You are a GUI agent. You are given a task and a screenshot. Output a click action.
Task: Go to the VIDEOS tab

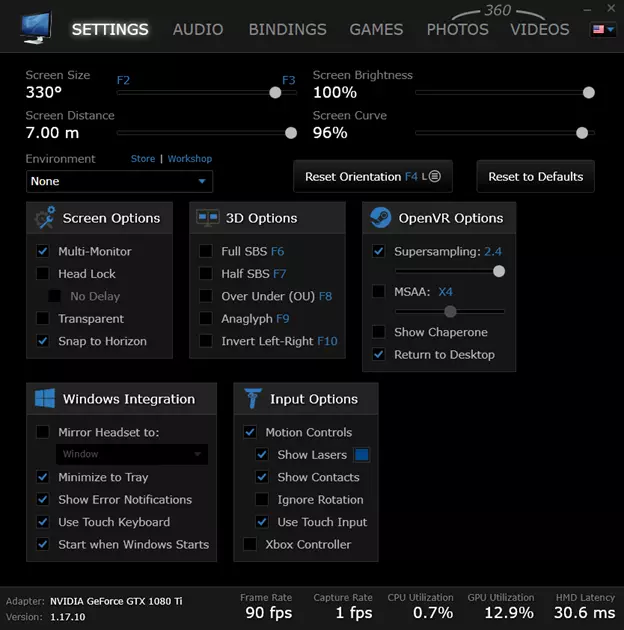coord(540,29)
